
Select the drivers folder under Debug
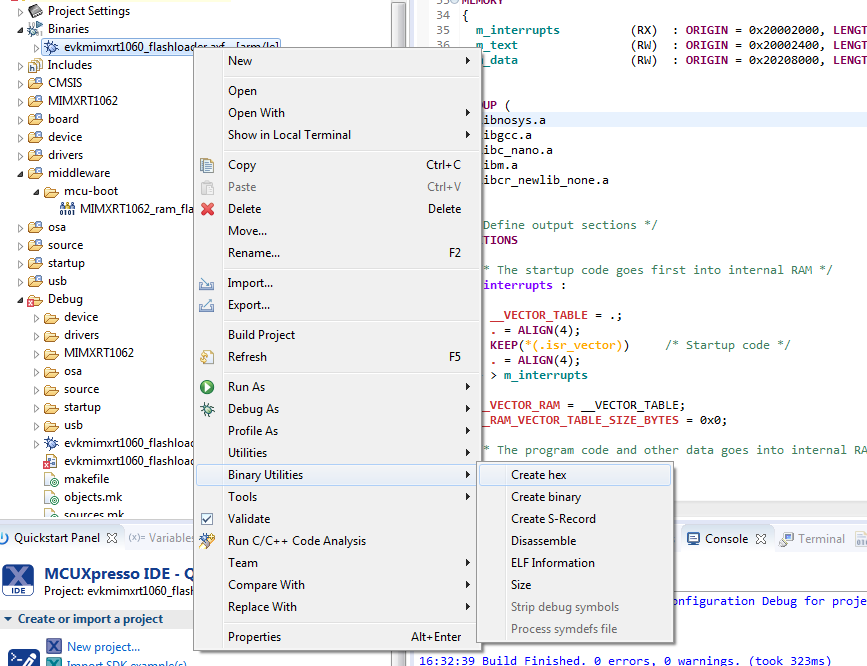pyautogui.click(x=81, y=335)
